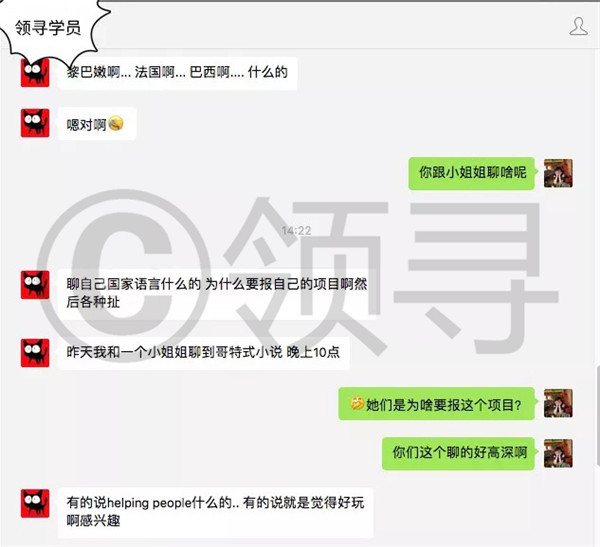Click cat avatar beside '聊自己国家语言什么的' message
The width and height of the screenshot is (600, 547).
point(35,285)
